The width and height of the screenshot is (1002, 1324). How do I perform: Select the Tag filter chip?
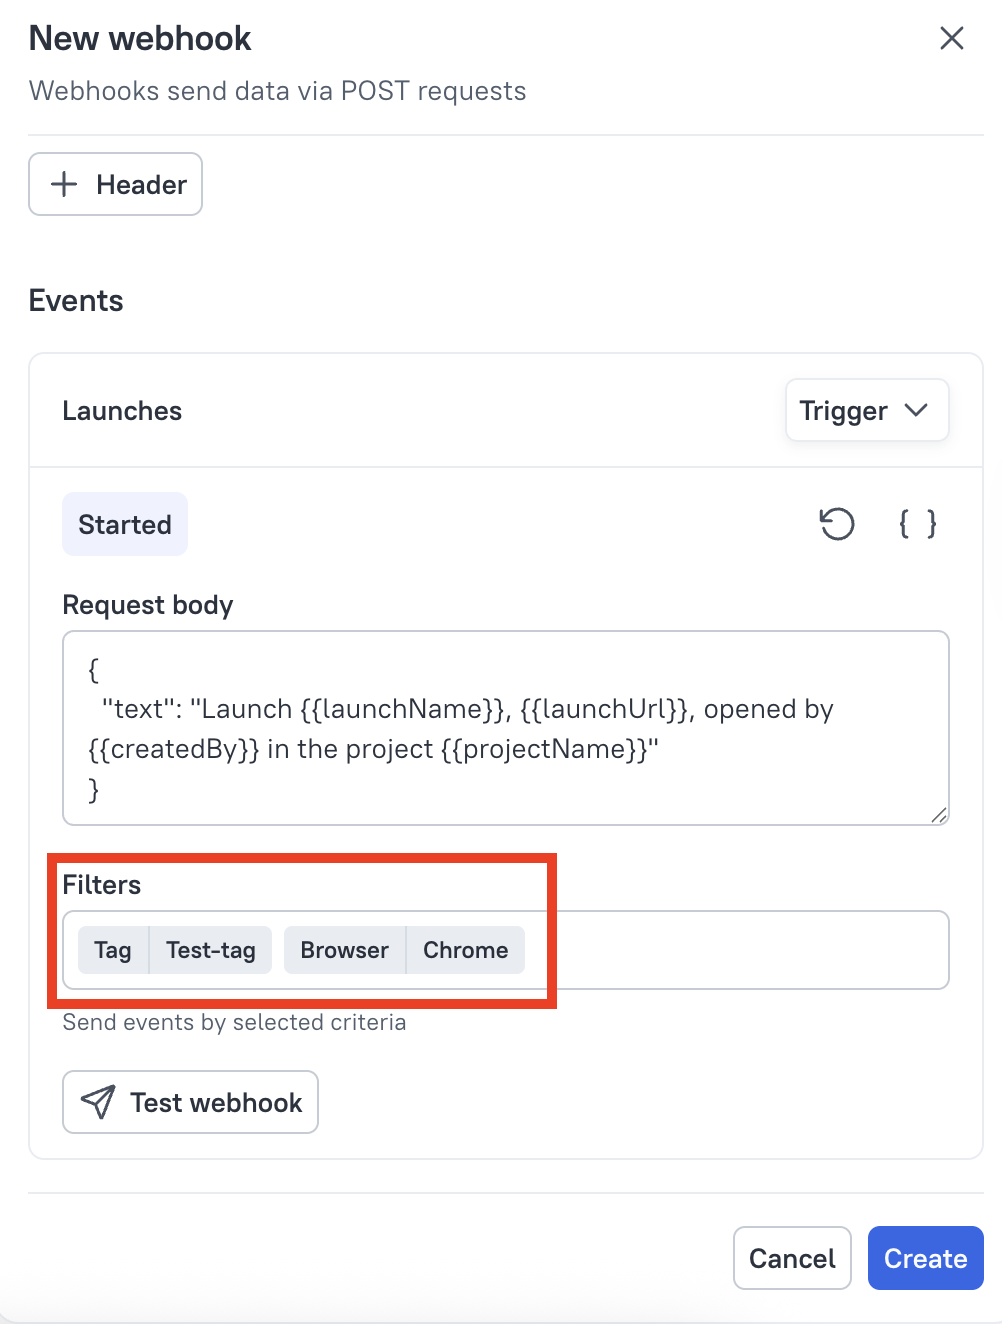pos(113,950)
